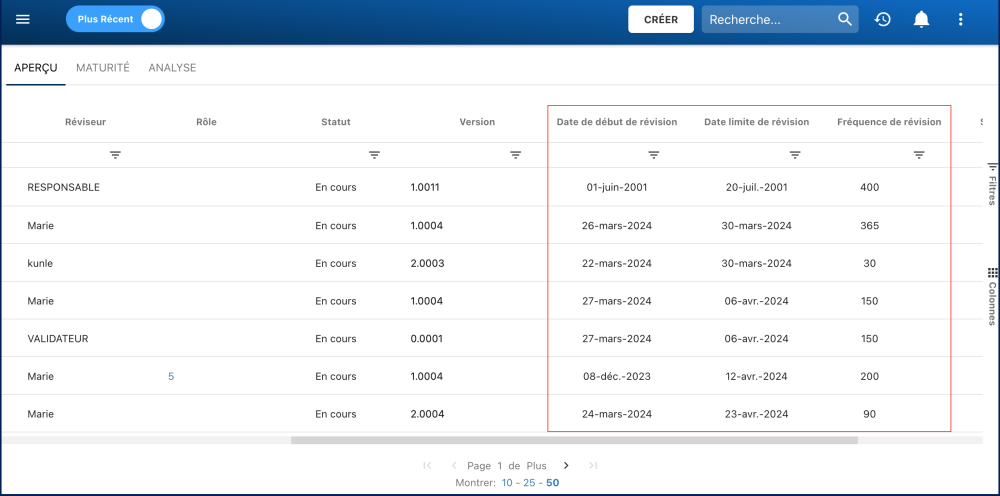The height and width of the screenshot is (496, 1000).
Task: Open the filter under Version column
Action: (x=515, y=155)
